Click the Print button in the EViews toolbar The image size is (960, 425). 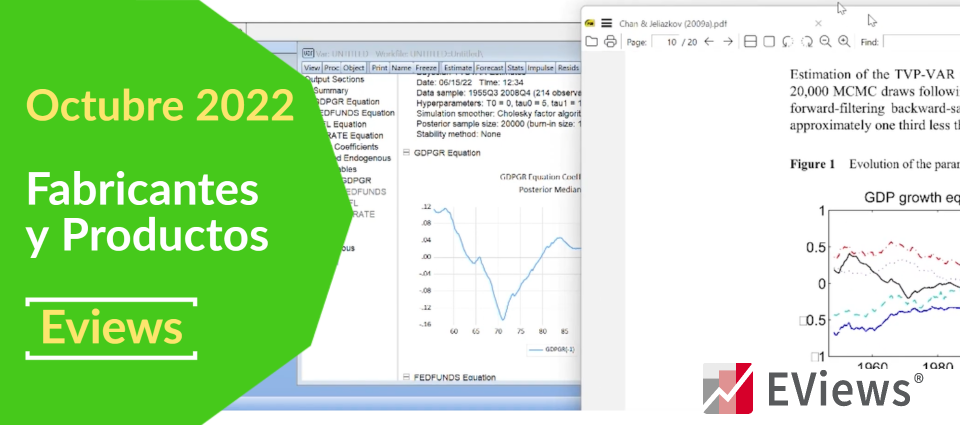point(380,68)
